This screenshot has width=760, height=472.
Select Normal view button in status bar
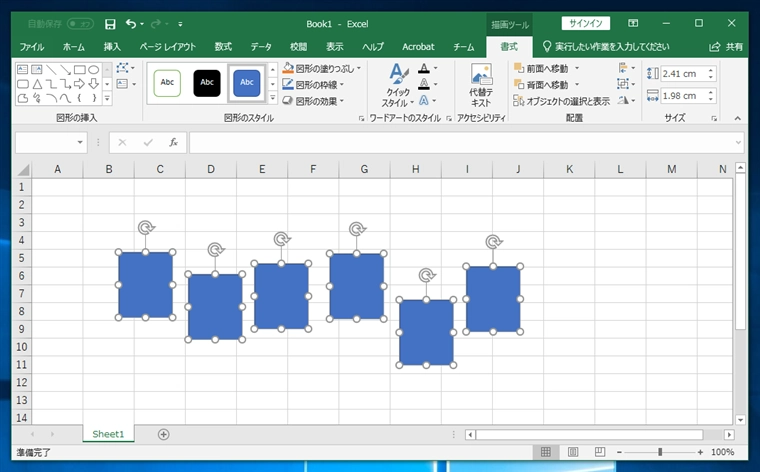(x=544, y=453)
